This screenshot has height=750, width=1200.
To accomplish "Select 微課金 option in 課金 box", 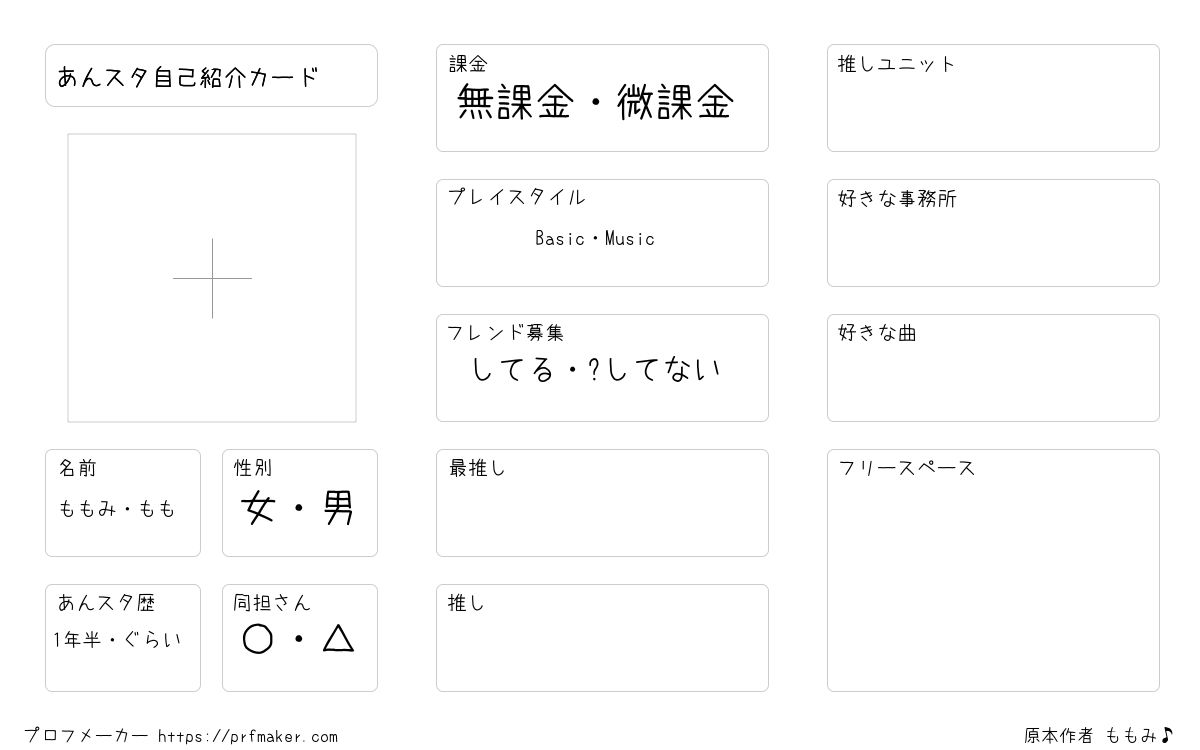I will point(676,102).
